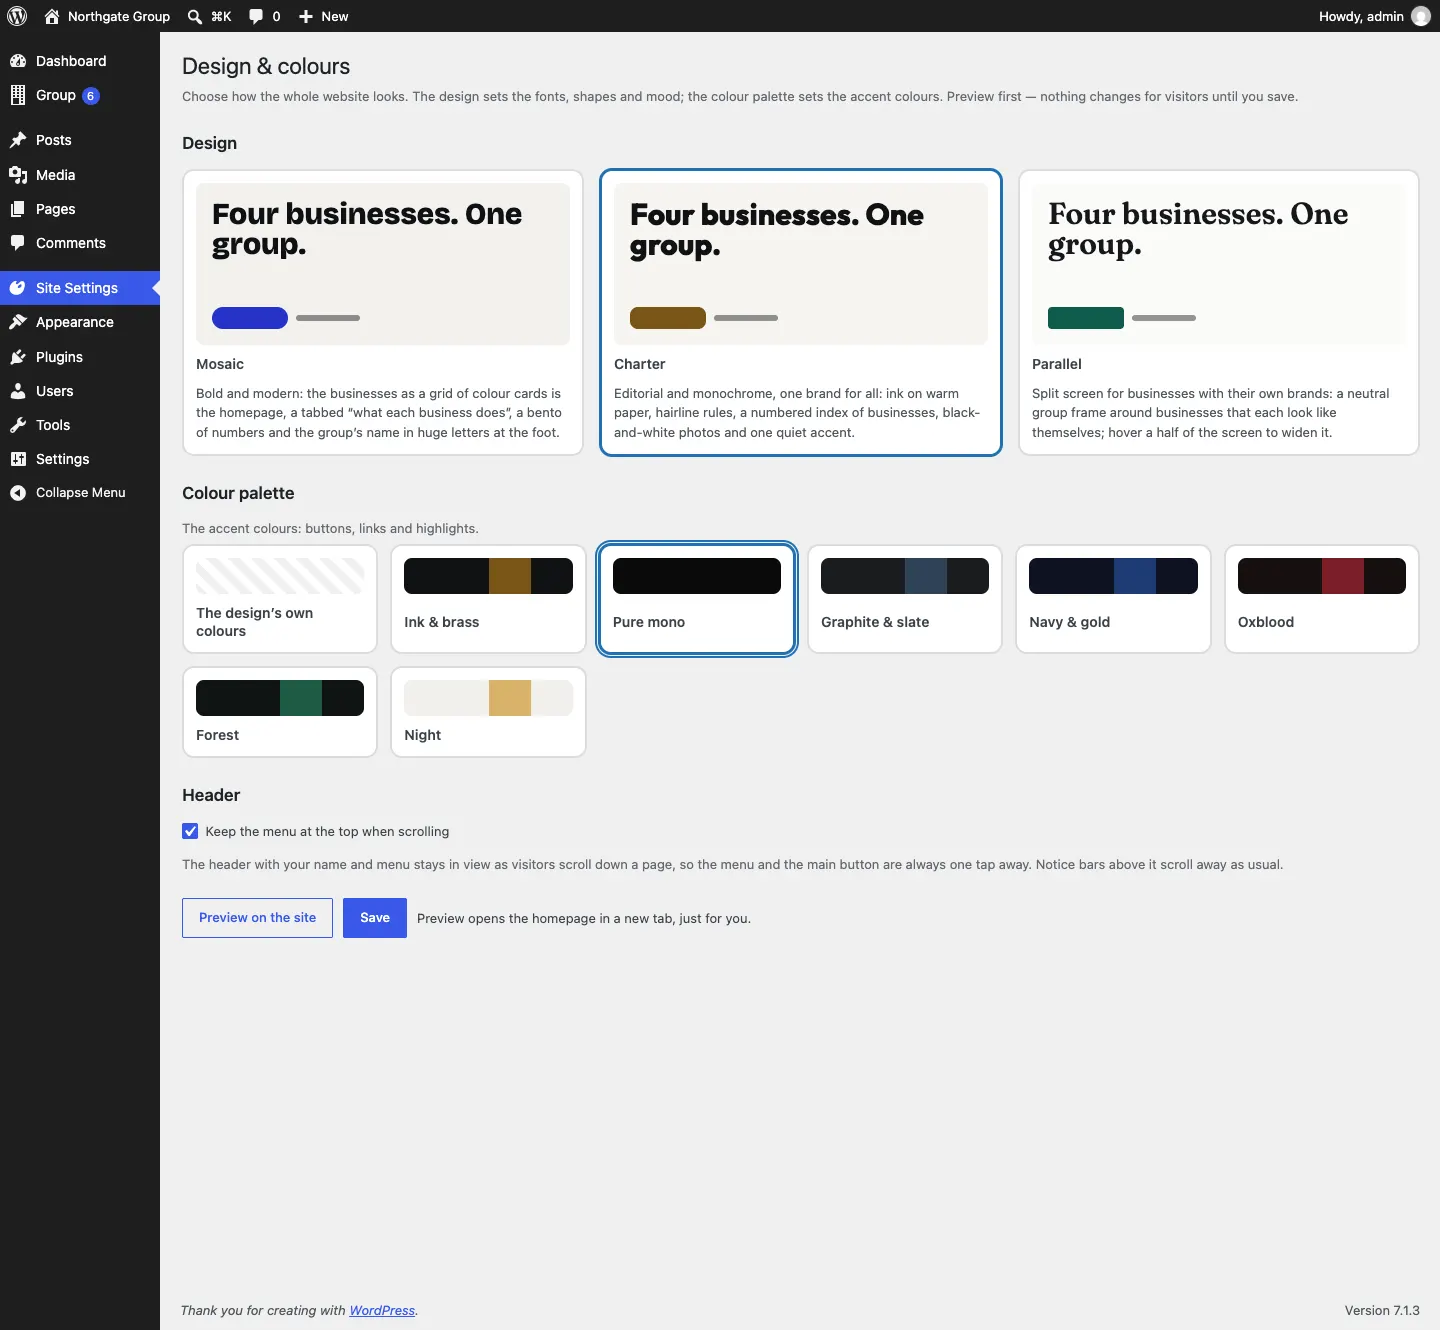Viewport: 1440px width, 1330px height.
Task: Click the Collapse Menu arrow icon
Action: tap(18, 493)
